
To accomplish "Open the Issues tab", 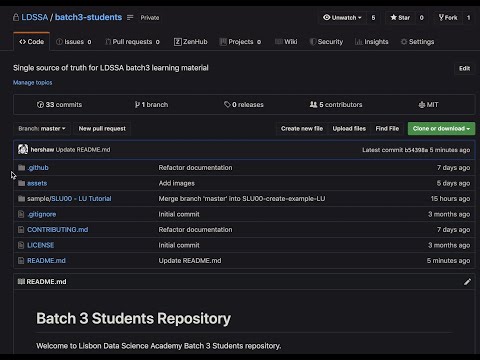I will click(74, 42).
